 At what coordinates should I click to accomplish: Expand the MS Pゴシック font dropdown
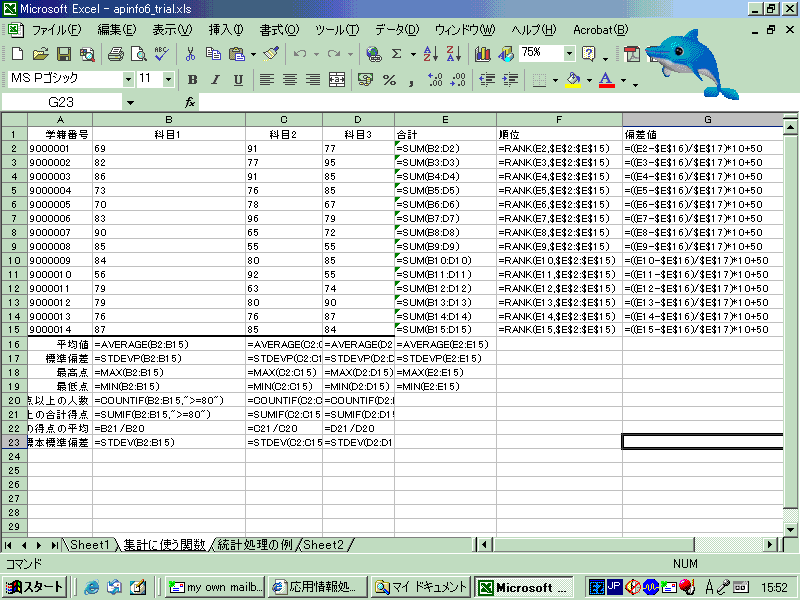click(x=128, y=79)
